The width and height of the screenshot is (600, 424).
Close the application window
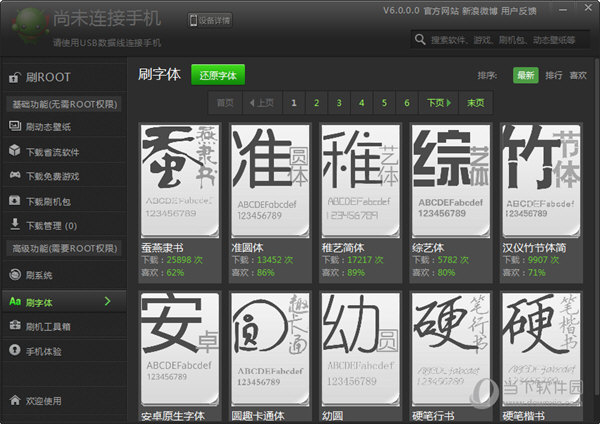pos(588,8)
